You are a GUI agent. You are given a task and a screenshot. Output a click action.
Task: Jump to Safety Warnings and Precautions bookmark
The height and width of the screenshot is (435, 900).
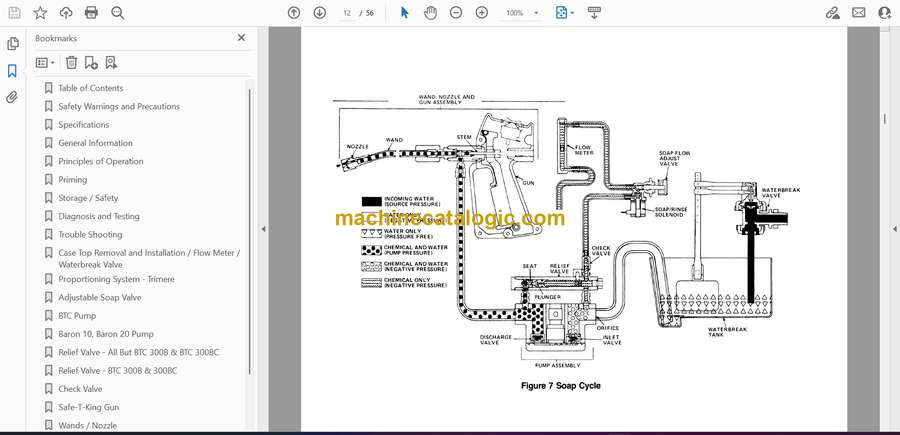(x=119, y=106)
